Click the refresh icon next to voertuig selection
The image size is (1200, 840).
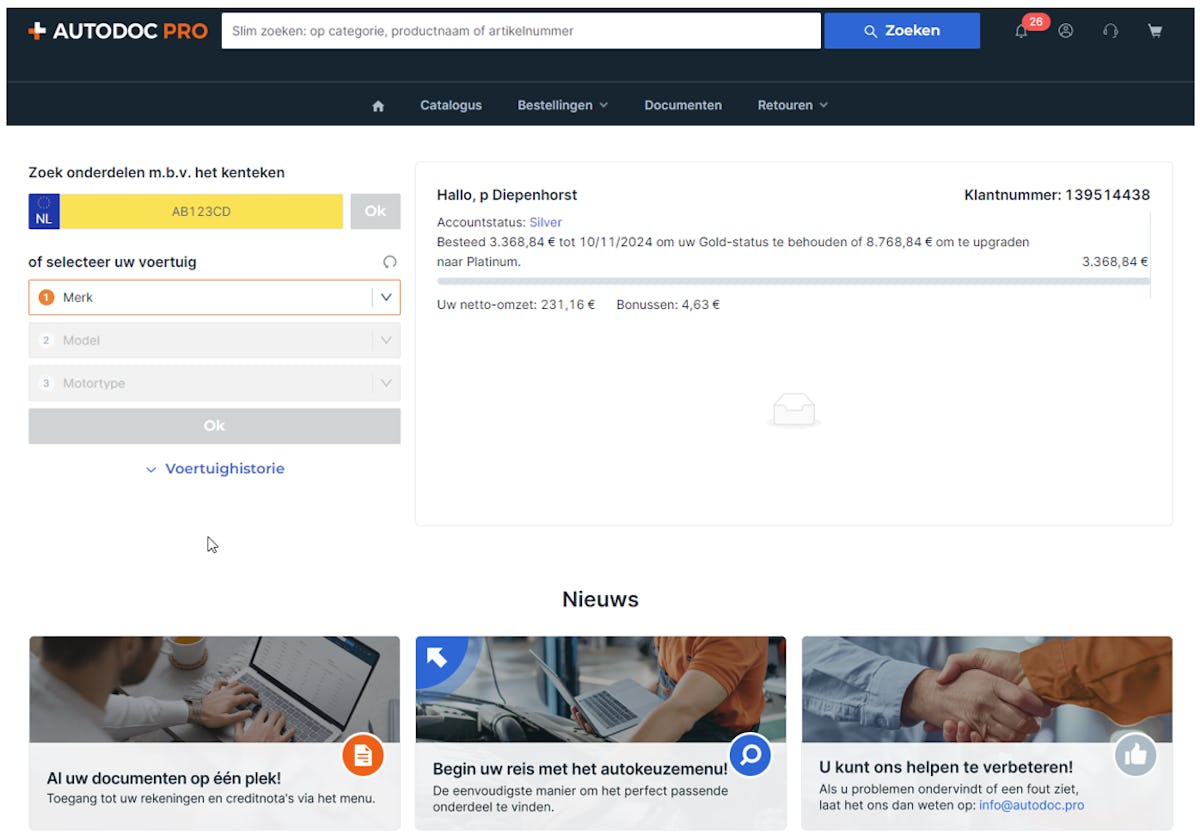point(390,261)
